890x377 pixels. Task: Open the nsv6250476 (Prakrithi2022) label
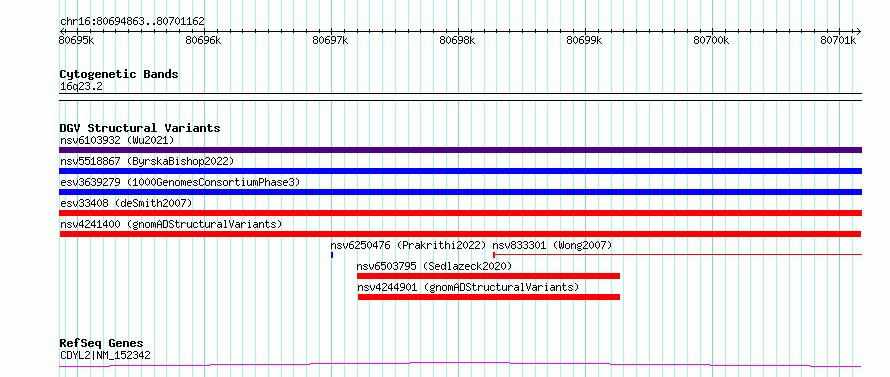(409, 245)
